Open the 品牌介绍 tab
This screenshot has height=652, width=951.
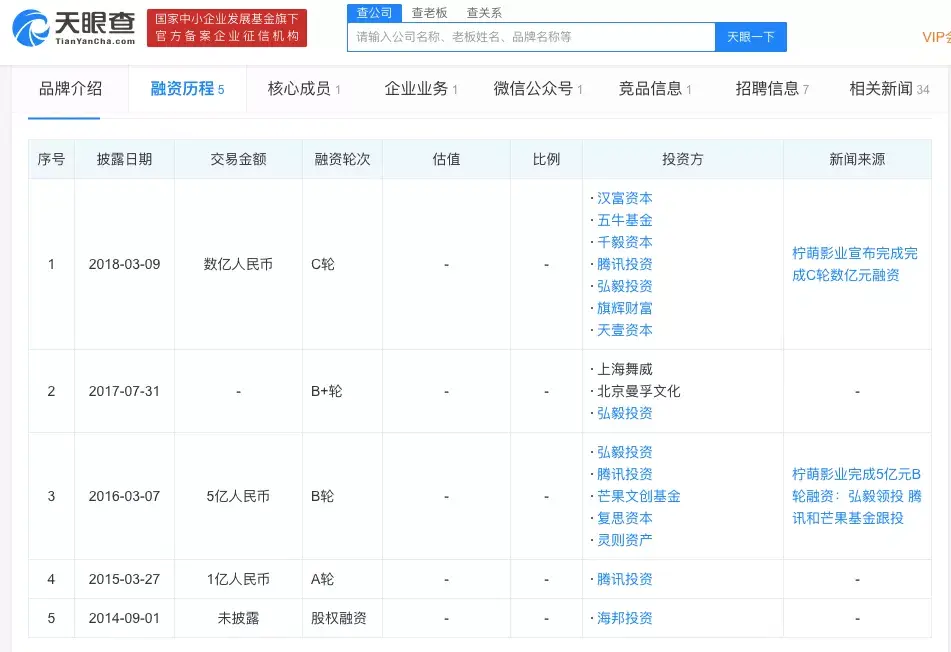point(70,89)
